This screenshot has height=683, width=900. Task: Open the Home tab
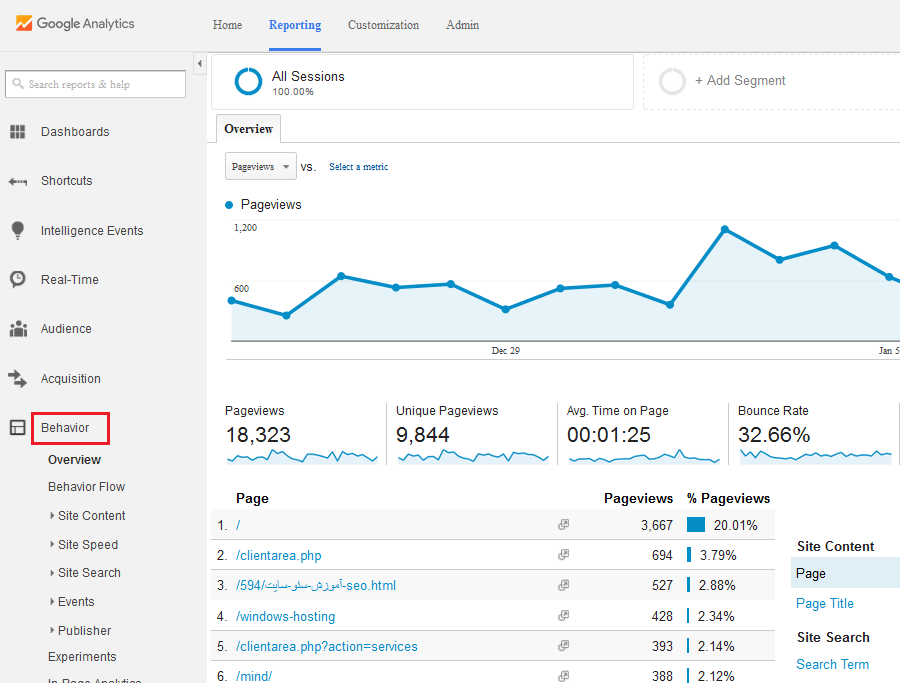[227, 25]
